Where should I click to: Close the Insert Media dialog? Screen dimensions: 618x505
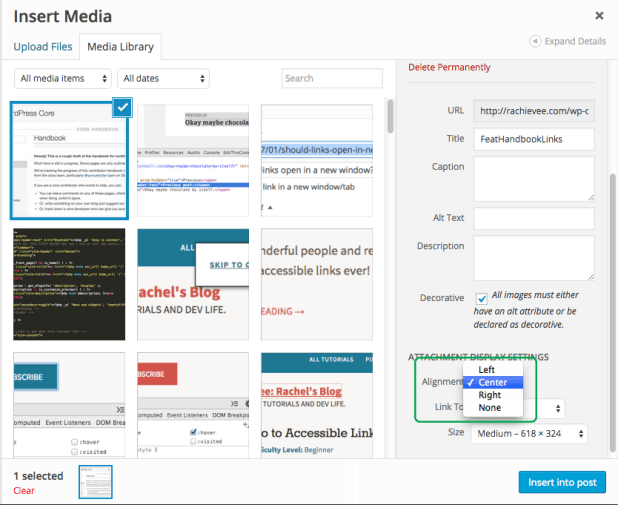click(x=599, y=16)
